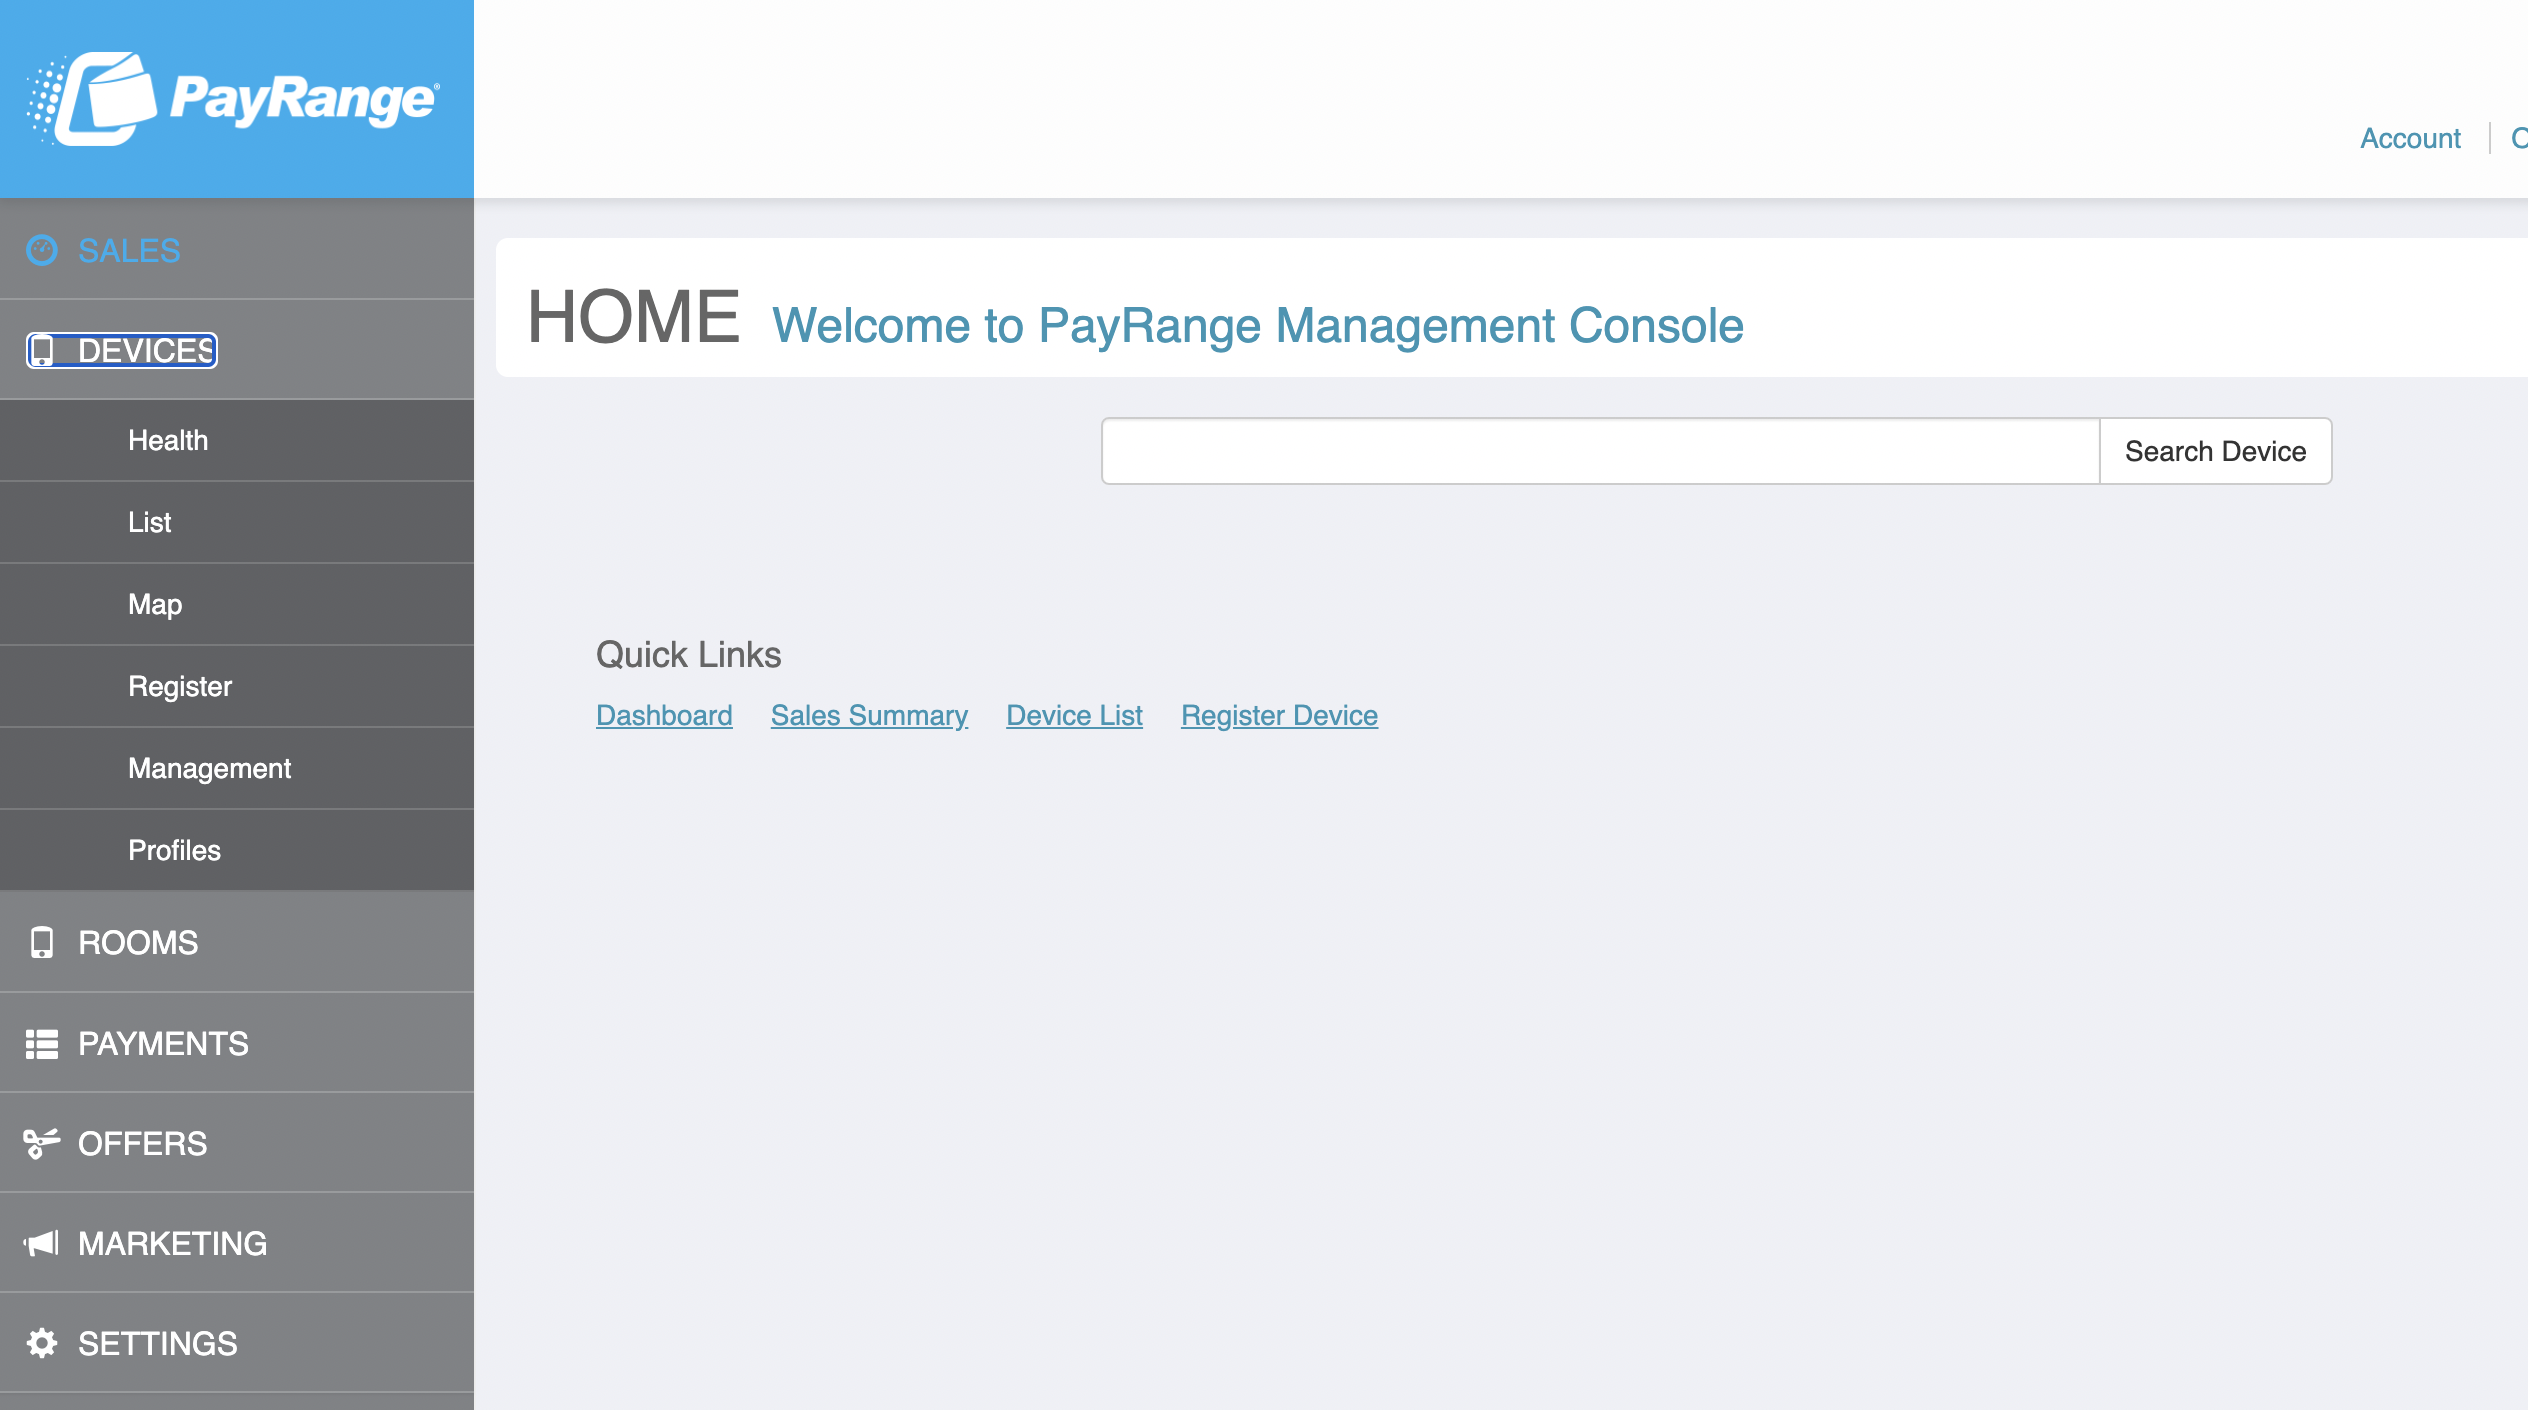Click the Sales Summary quick link
Viewport: 2528px width, 1410px height.
[870, 714]
